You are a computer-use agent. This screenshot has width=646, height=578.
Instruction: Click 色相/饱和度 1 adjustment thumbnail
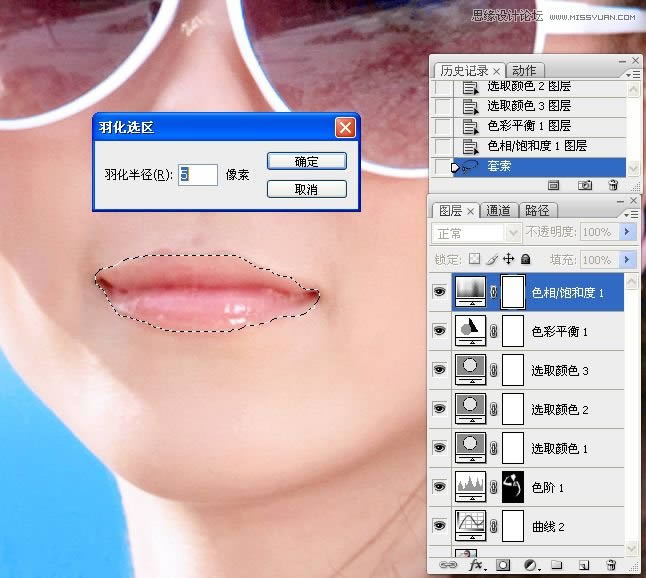(x=470, y=292)
